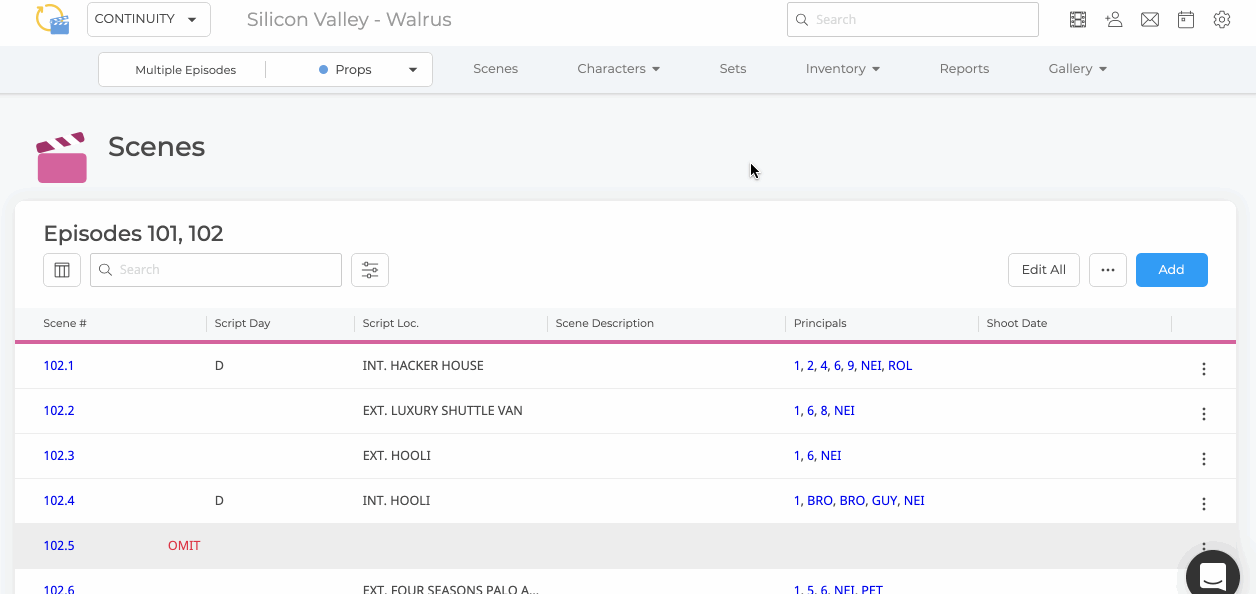Expand the Characters menu
1256x594 pixels.
[x=618, y=69]
